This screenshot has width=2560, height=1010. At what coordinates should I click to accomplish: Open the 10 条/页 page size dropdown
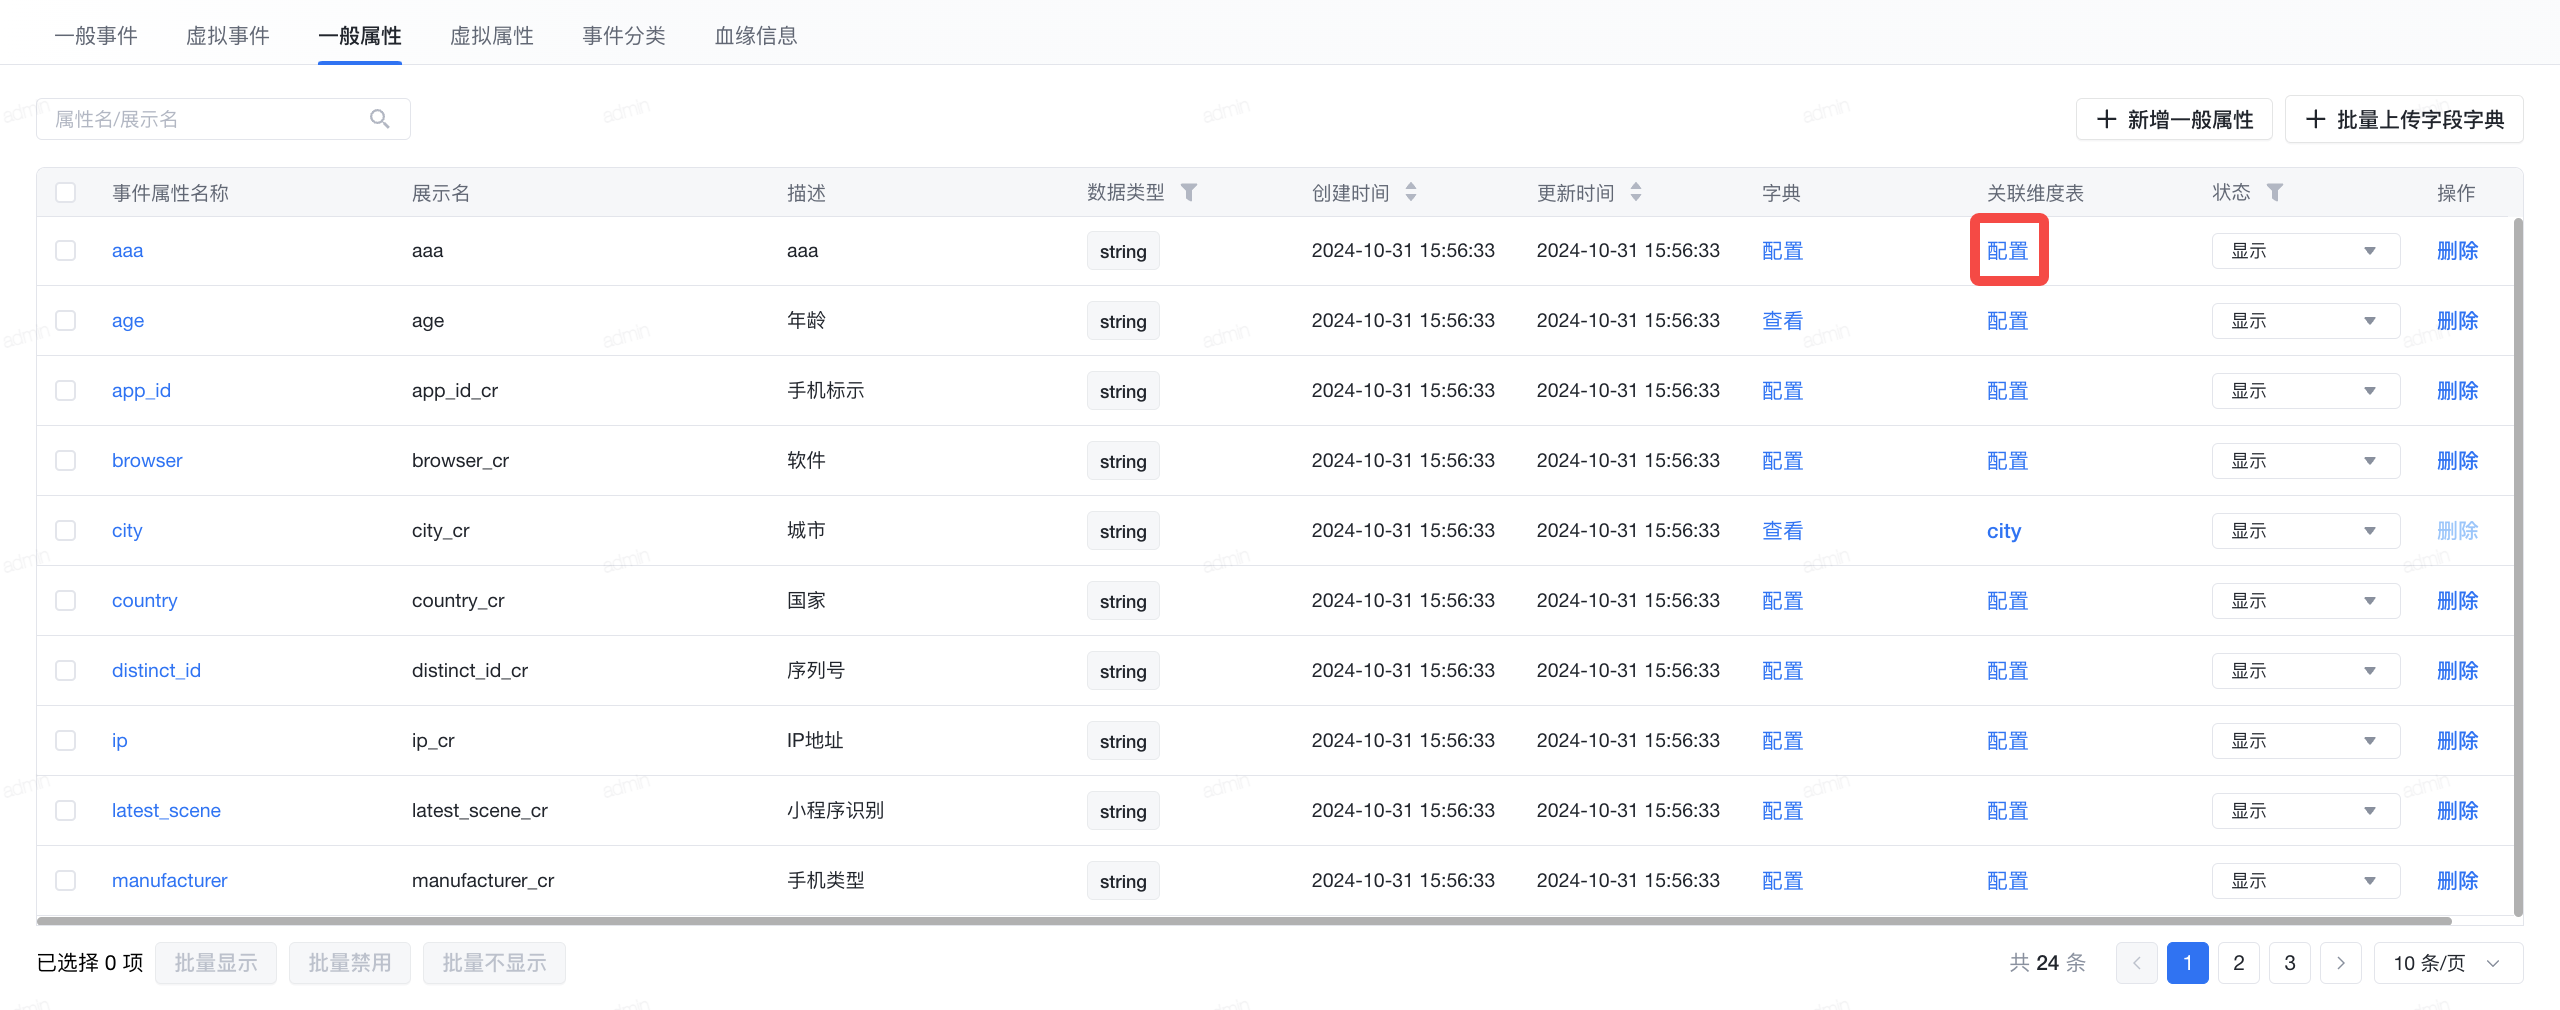pos(2448,963)
